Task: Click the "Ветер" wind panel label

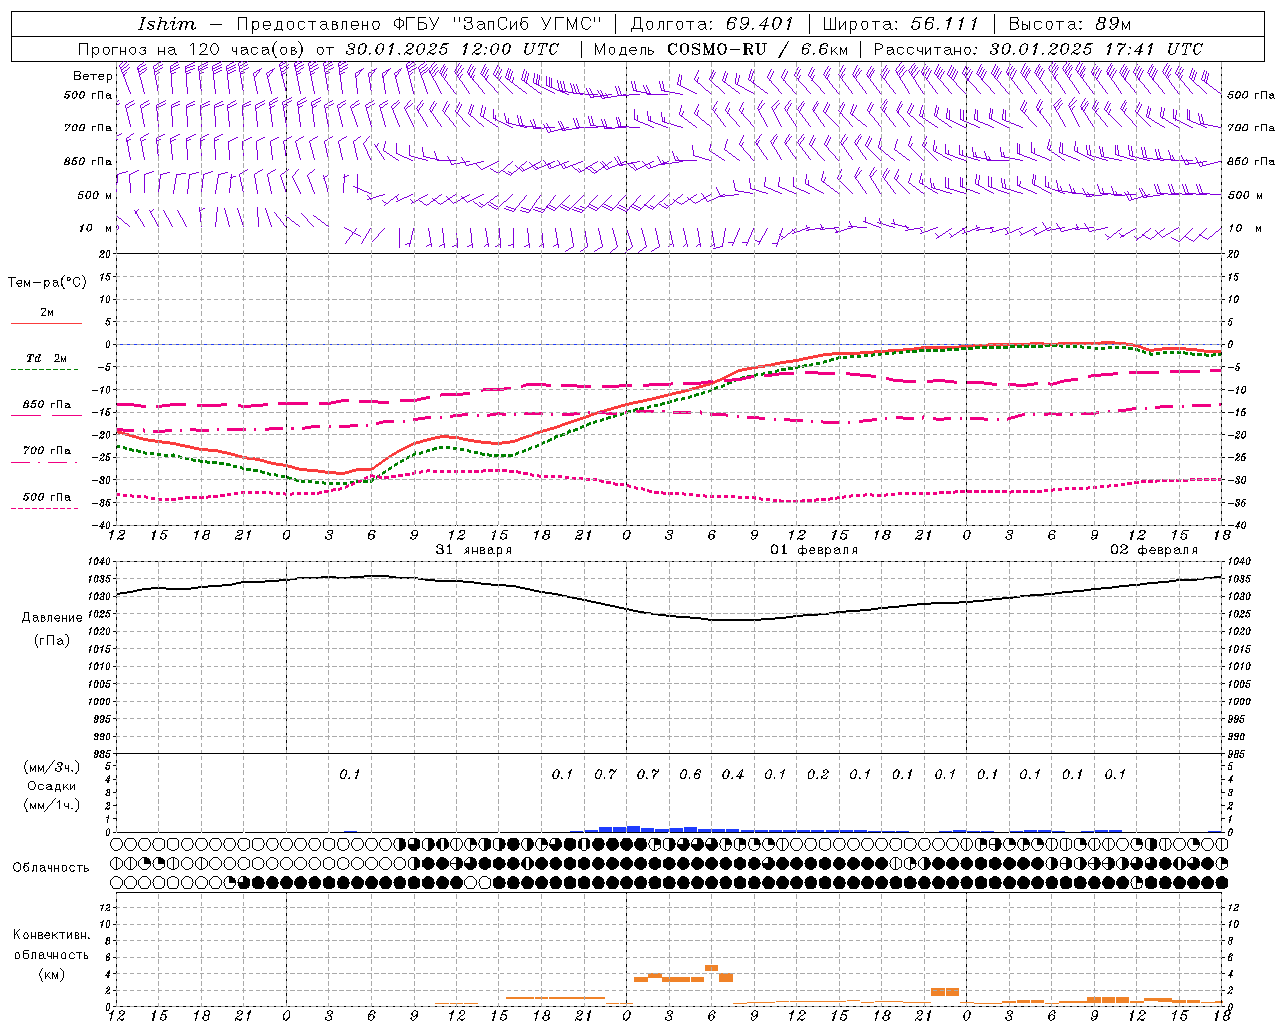Action: click(92, 76)
